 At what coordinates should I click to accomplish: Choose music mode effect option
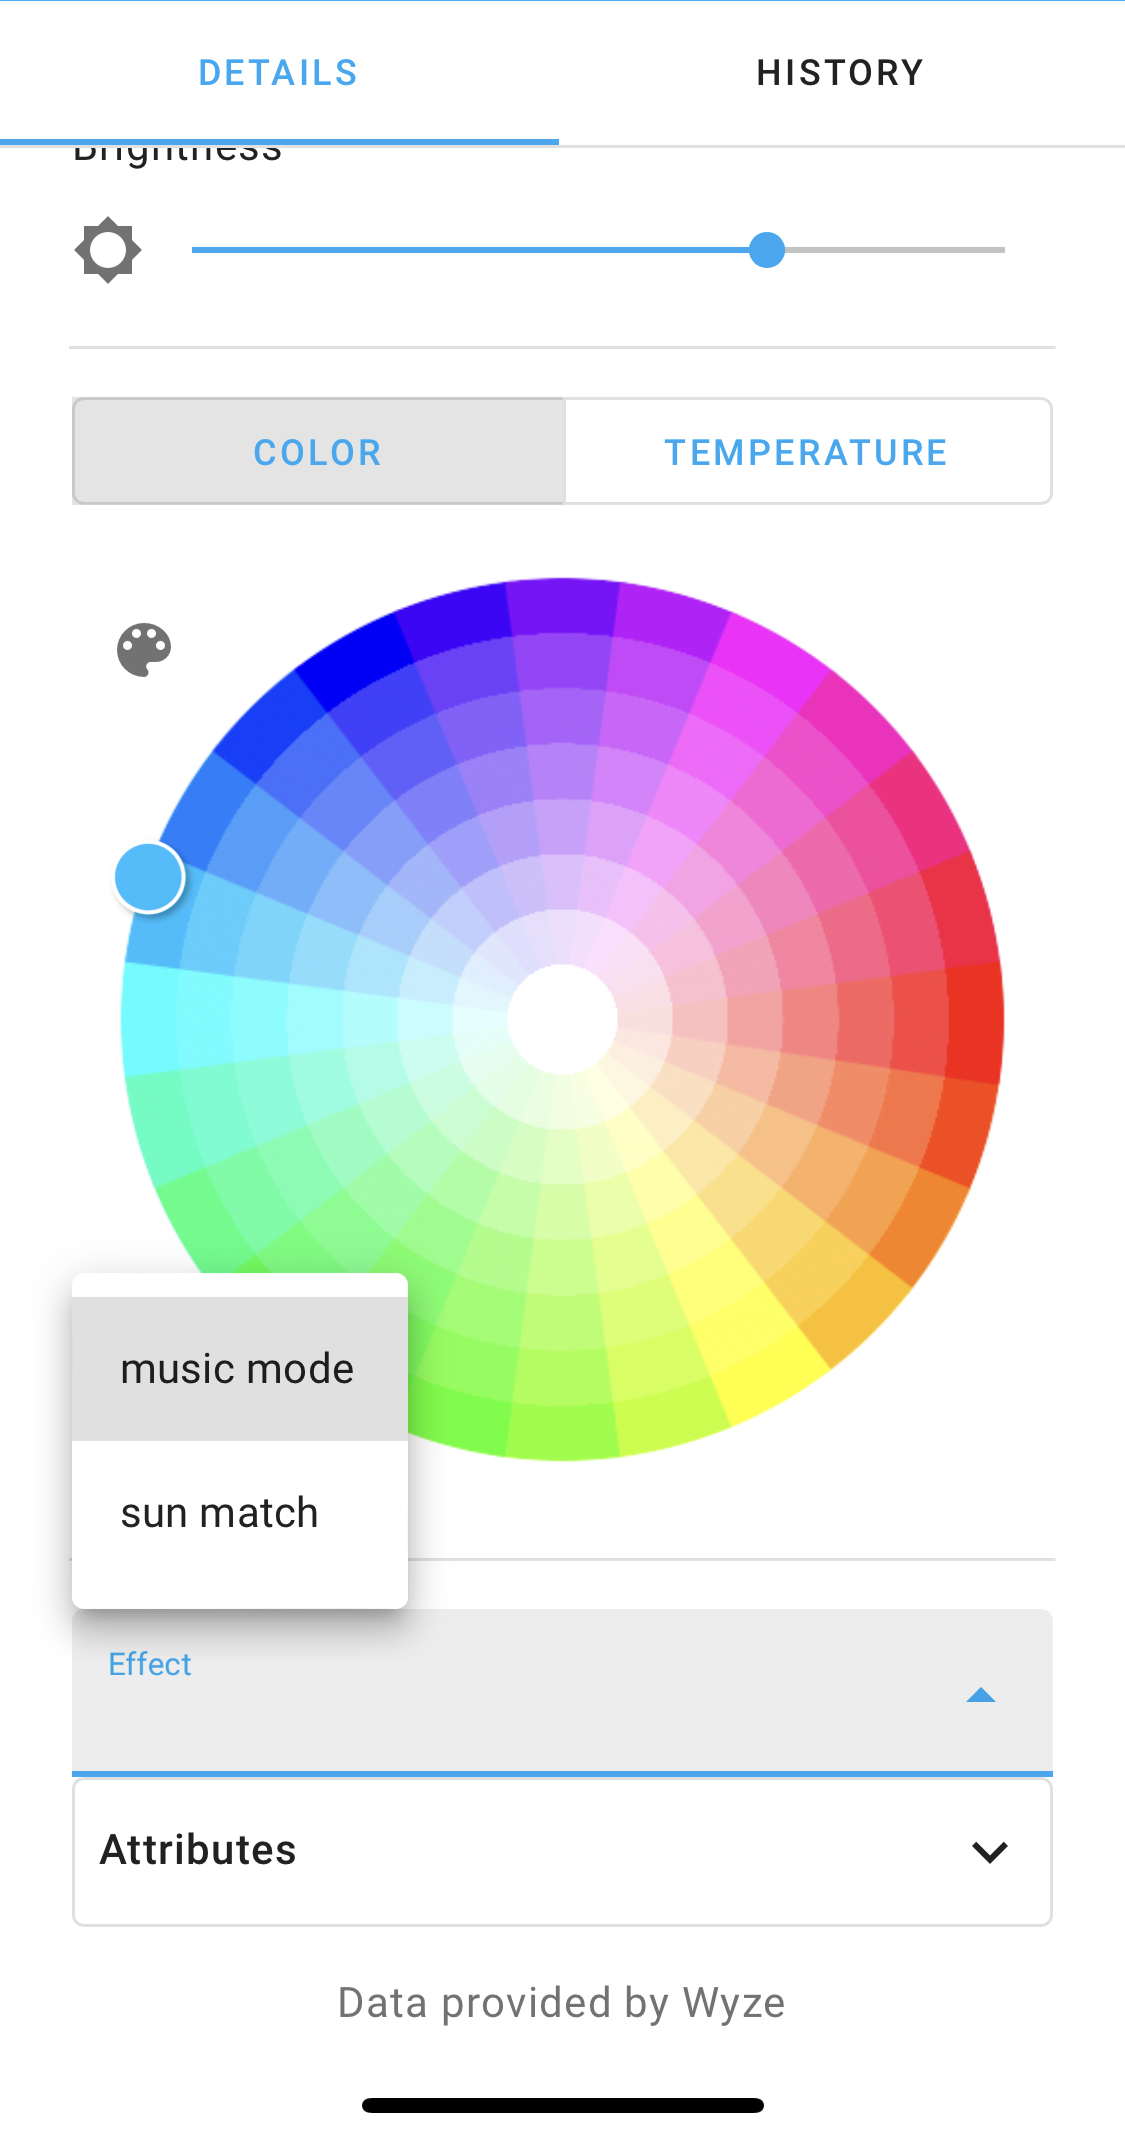coord(240,1369)
